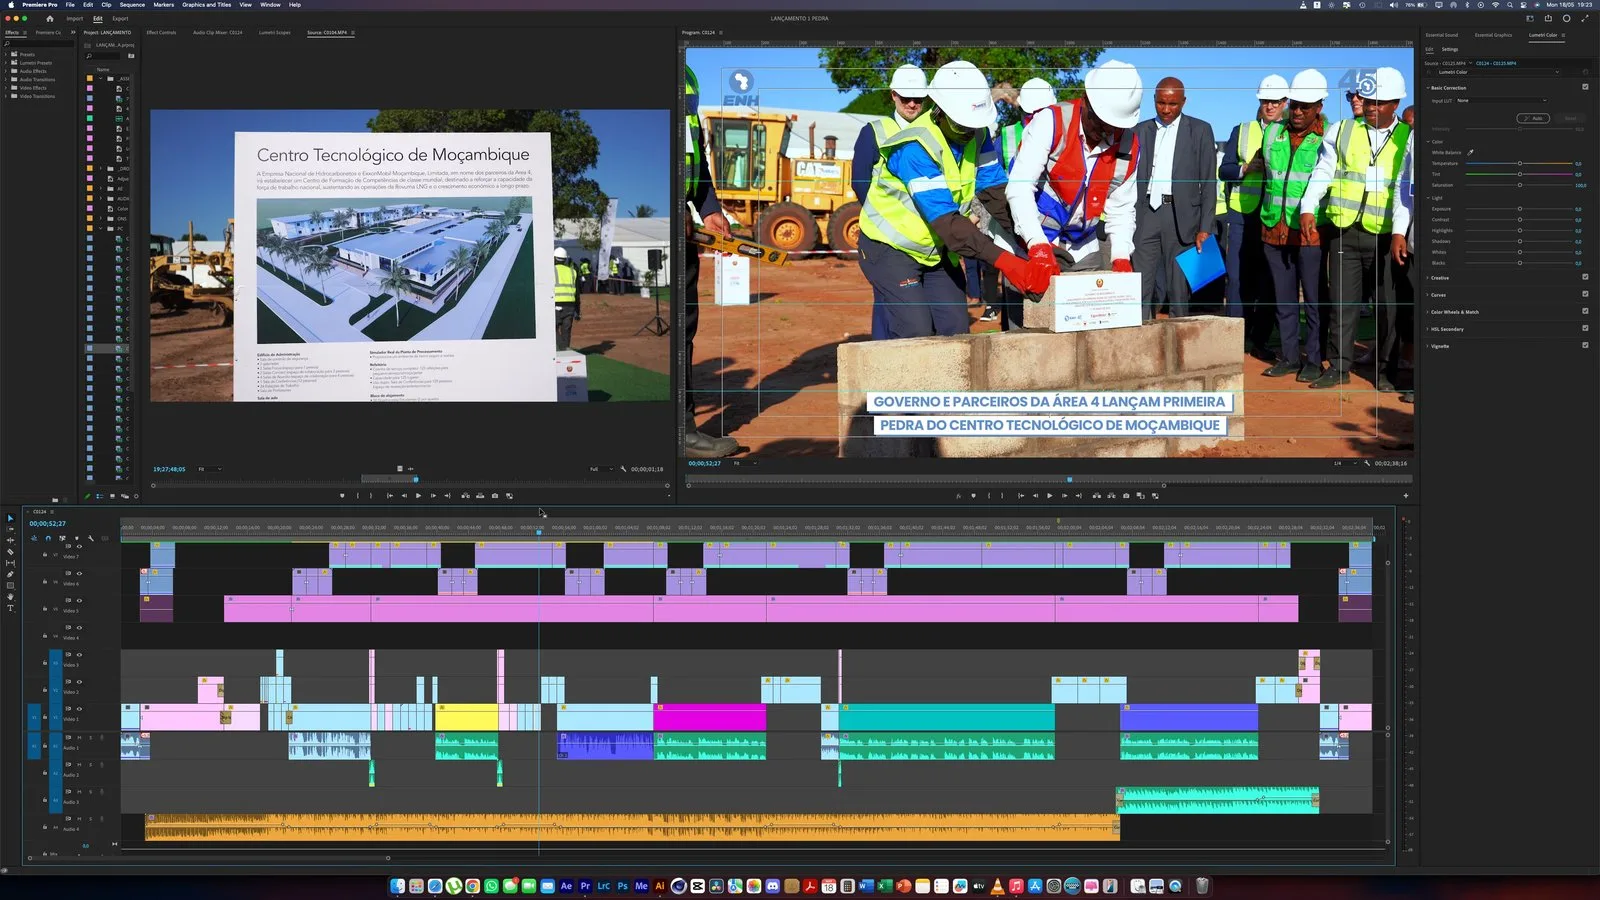1600x900 pixels.
Task: Toggle the Color Wheels & Match checkbox
Action: pyautogui.click(x=1585, y=311)
